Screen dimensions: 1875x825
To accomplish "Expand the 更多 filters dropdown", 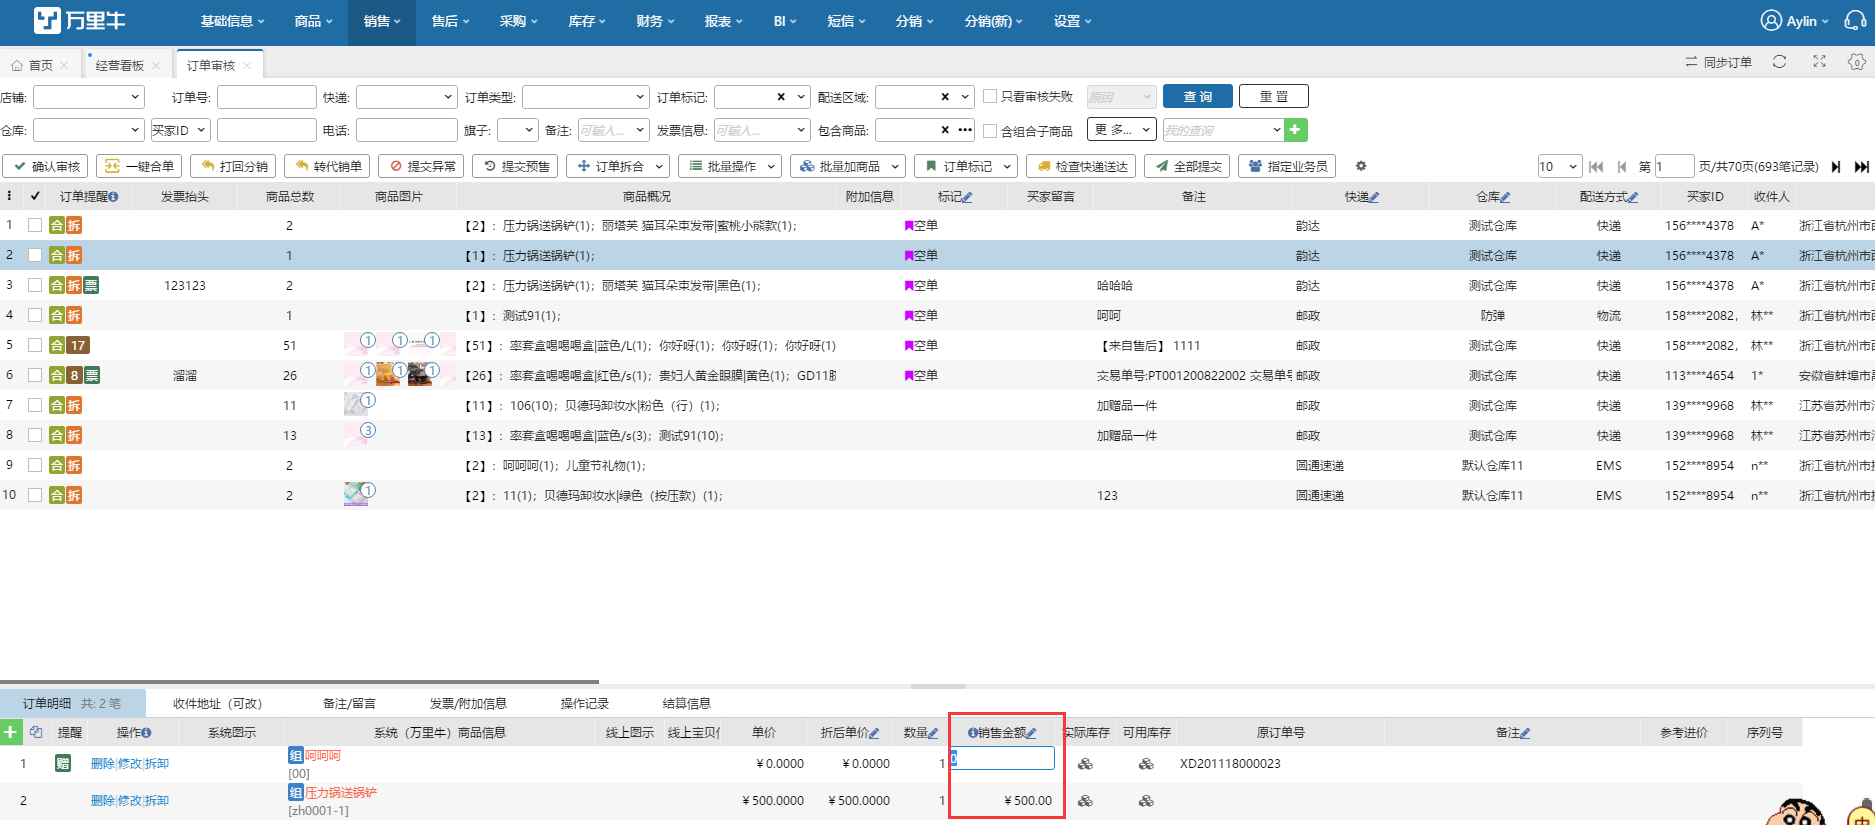I will tap(1122, 130).
